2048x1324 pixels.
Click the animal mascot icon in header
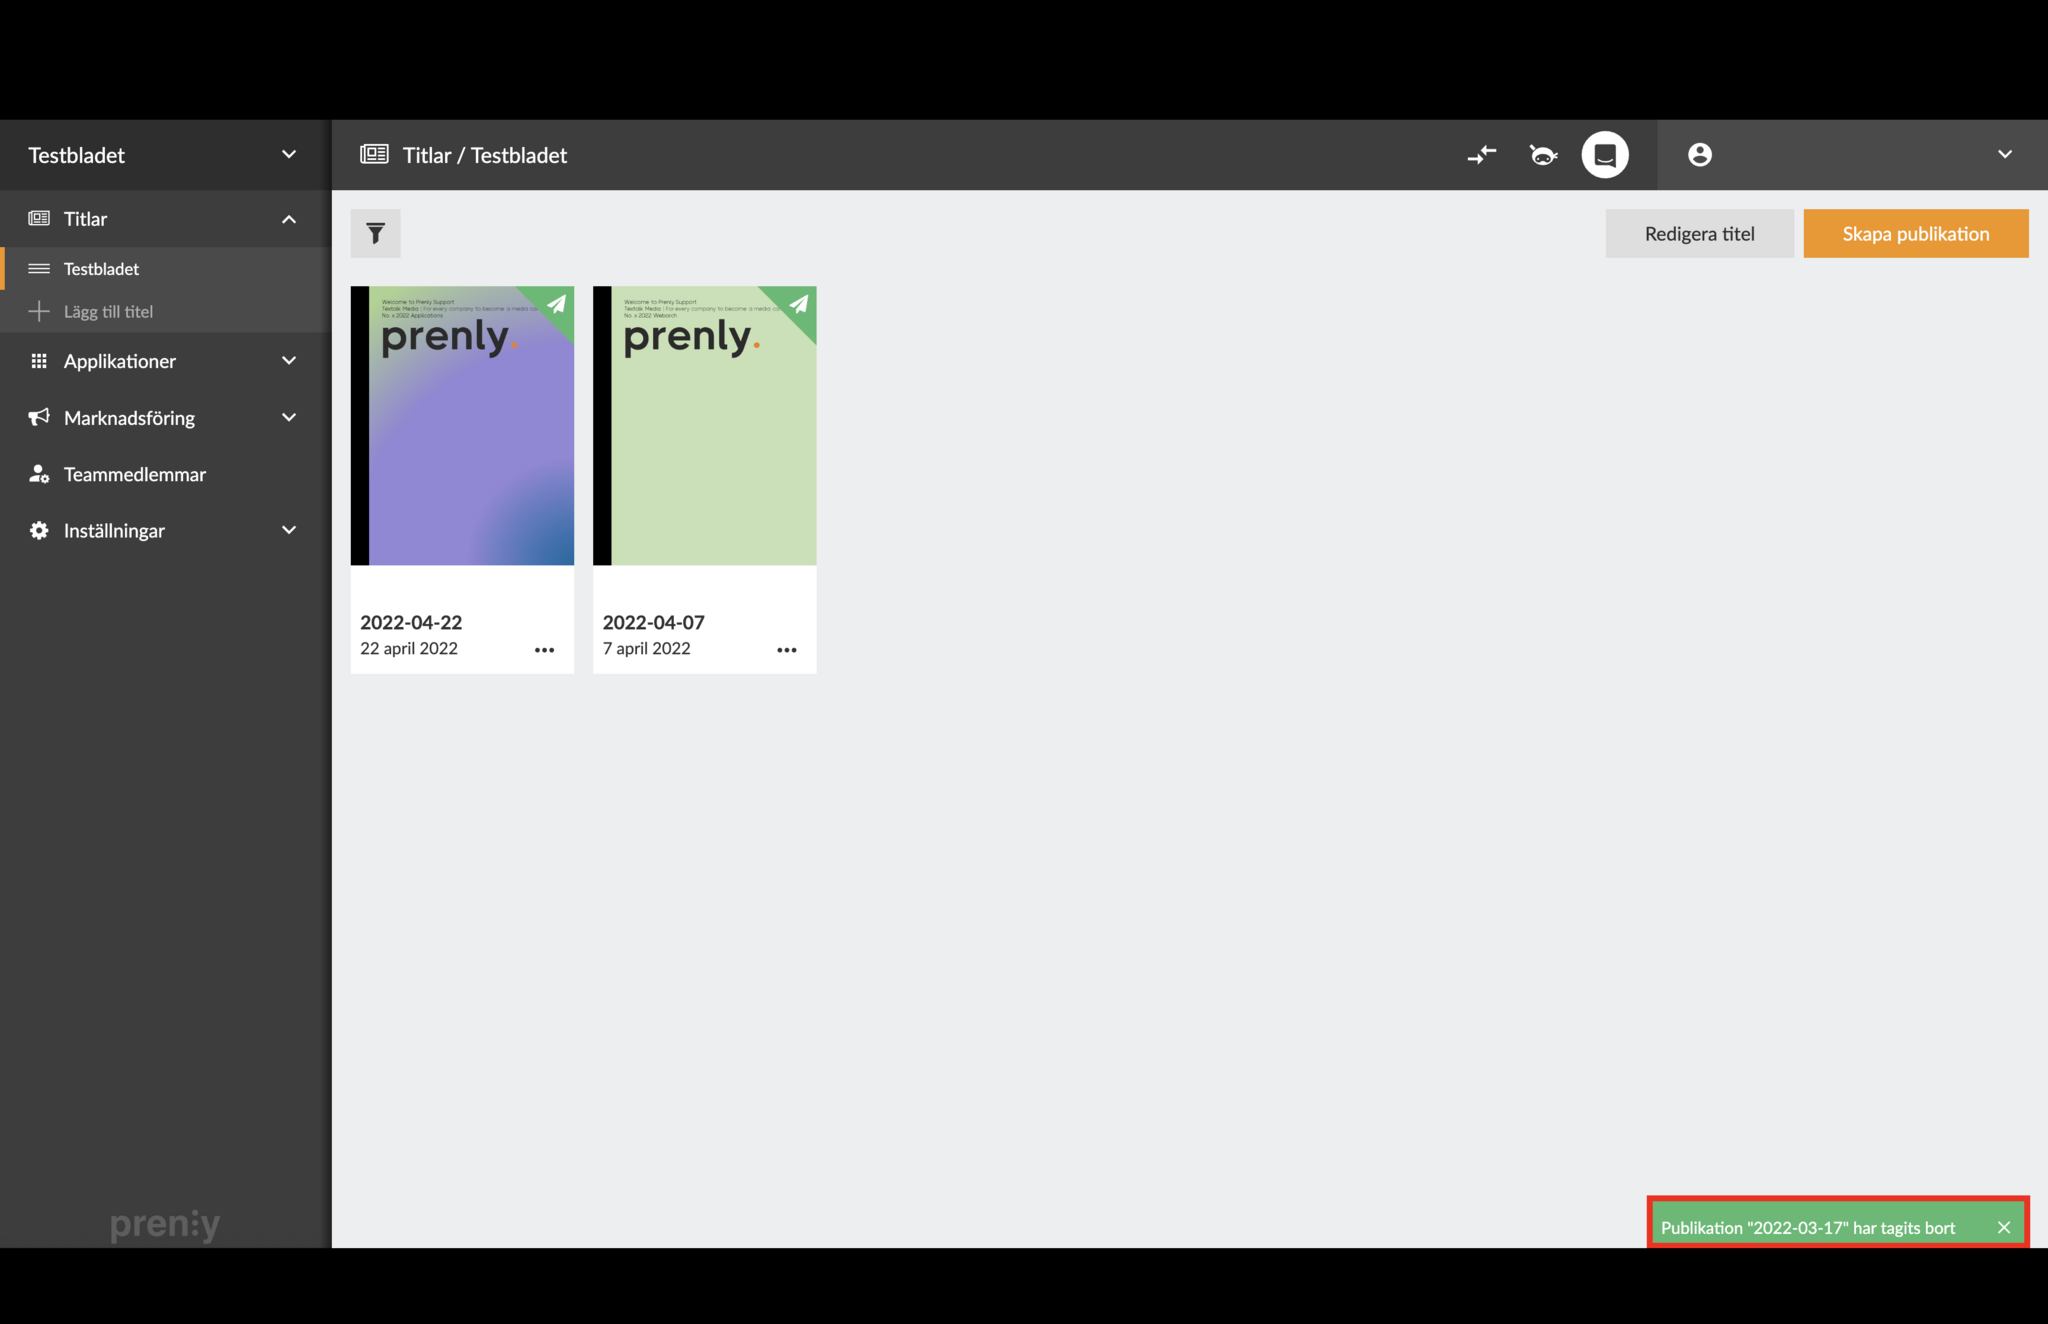[x=1543, y=155]
